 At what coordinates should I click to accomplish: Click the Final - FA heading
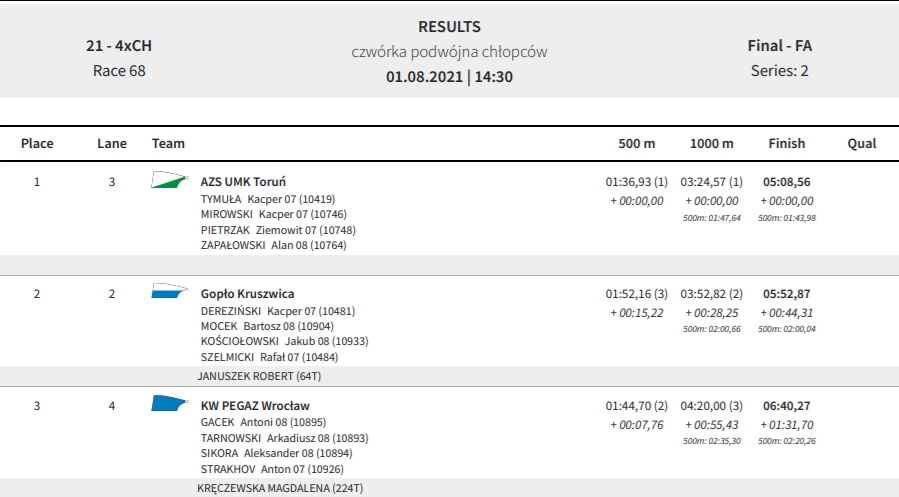[x=780, y=45]
